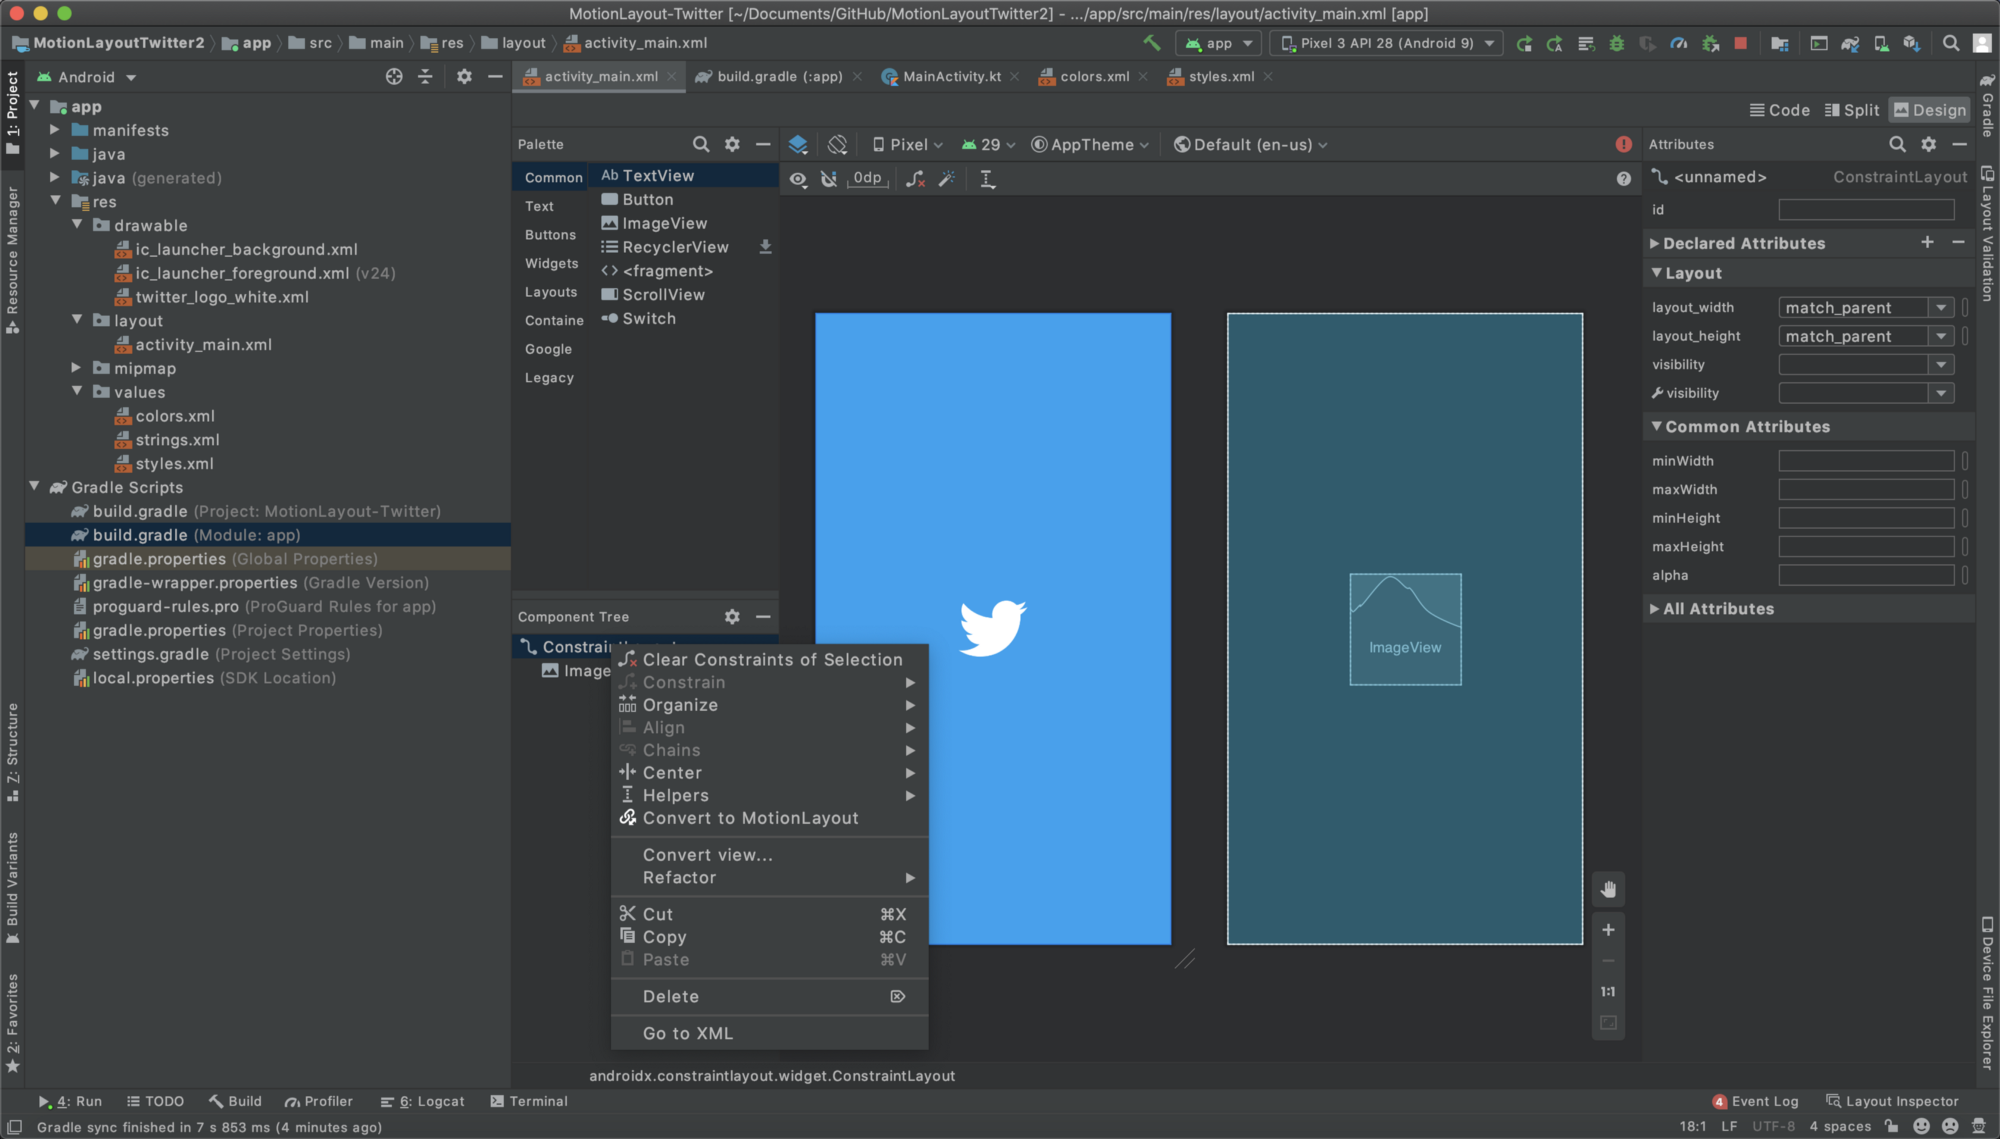
Task: Choose Convert to MotionLayout menu entry
Action: click(x=750, y=818)
